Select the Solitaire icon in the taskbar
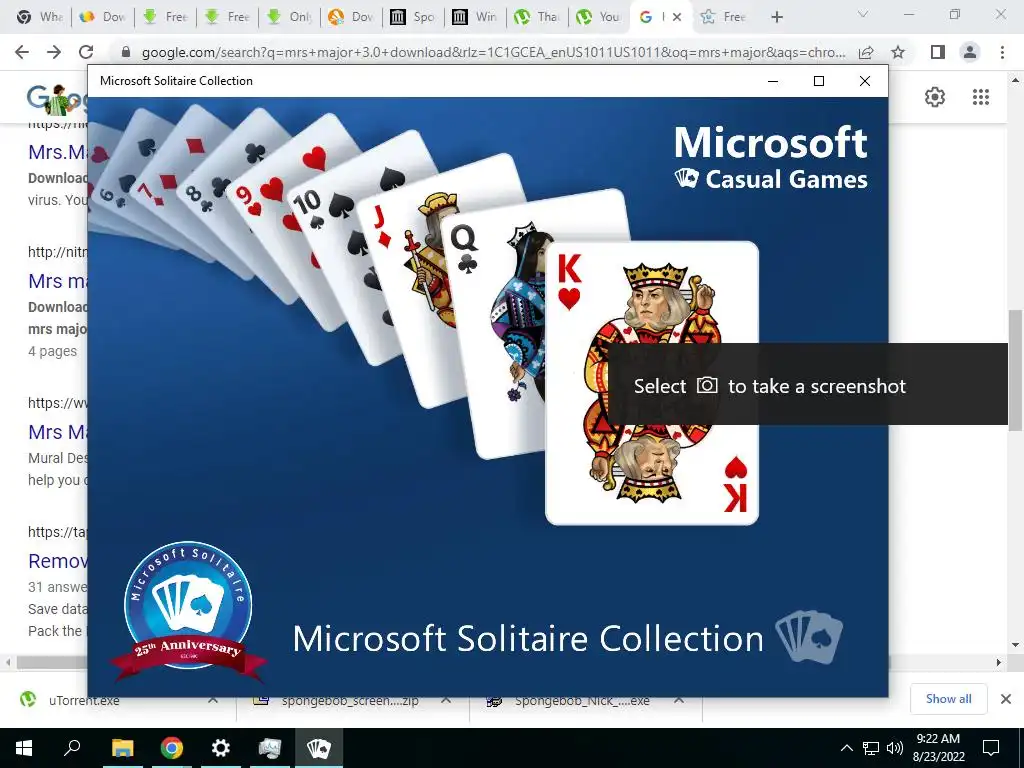The image size is (1024, 768). coord(319,748)
